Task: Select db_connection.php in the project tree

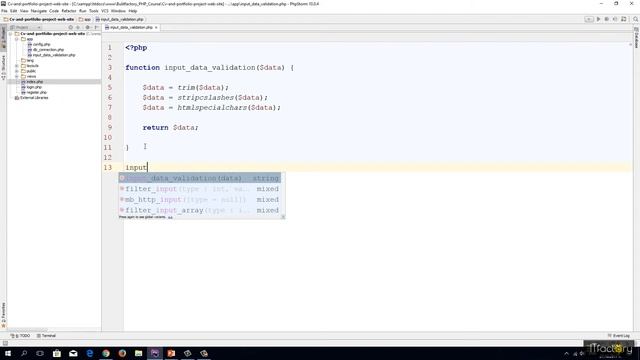Action: point(46,50)
